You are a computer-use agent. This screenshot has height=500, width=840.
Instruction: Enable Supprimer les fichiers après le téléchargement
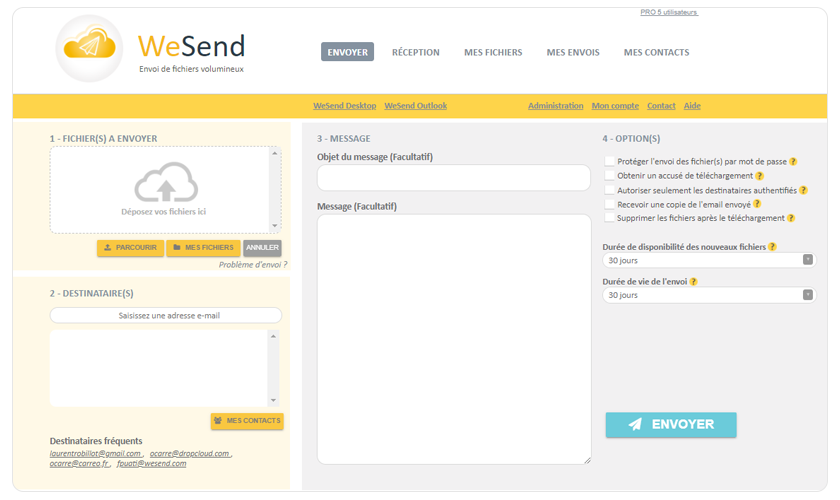pyautogui.click(x=609, y=218)
